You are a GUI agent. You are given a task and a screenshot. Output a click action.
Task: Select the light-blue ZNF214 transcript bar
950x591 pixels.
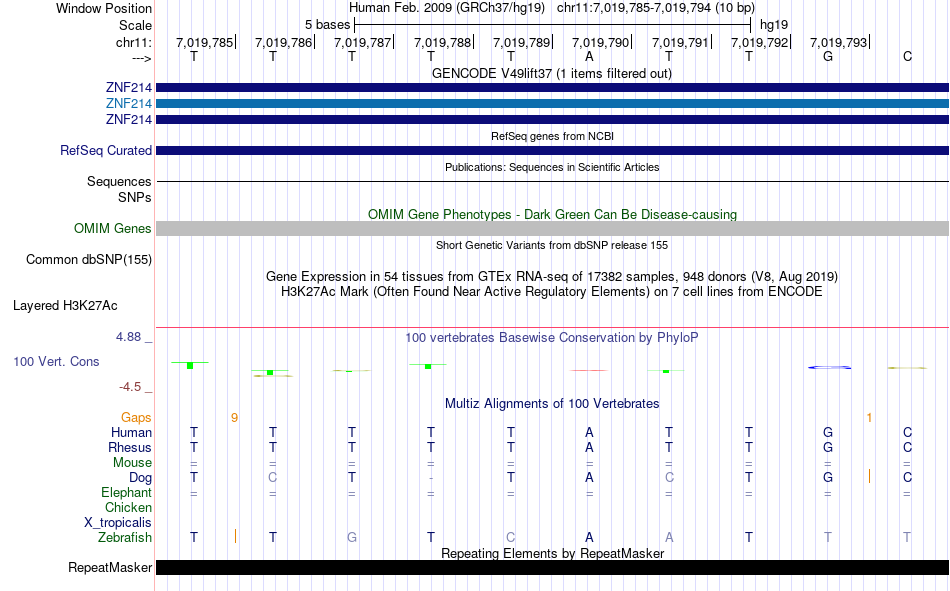(x=552, y=104)
